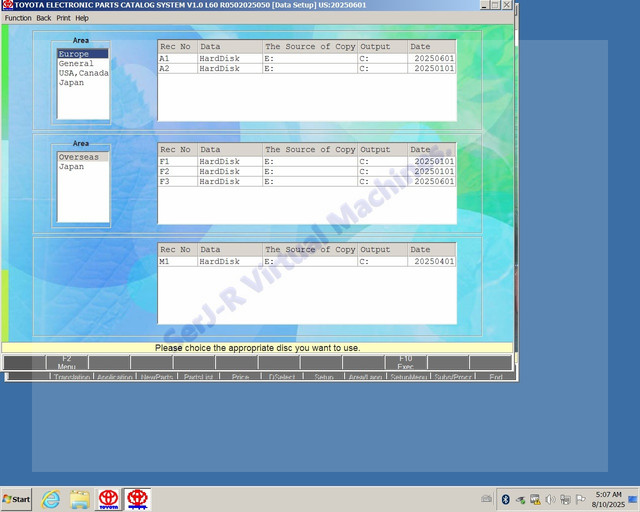This screenshot has width=640, height=512.
Task: Select the F2 record row
Action: [307, 171]
